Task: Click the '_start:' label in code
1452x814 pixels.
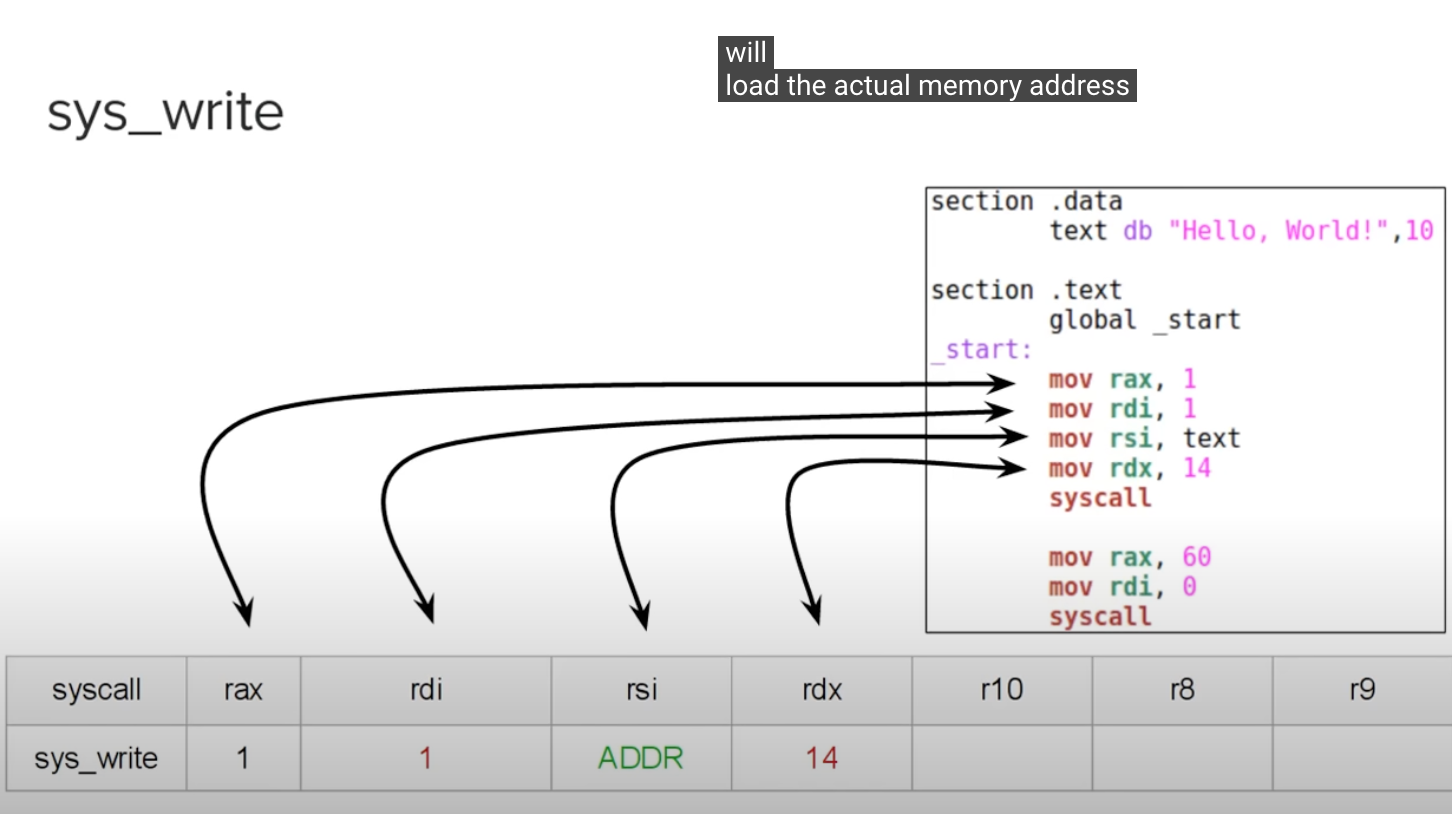Action: point(982,350)
